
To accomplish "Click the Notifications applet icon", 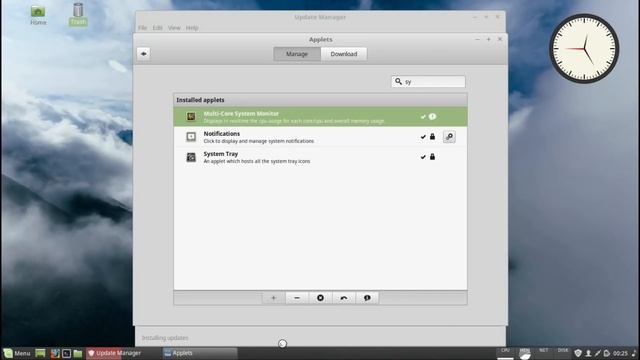I will coord(191,137).
